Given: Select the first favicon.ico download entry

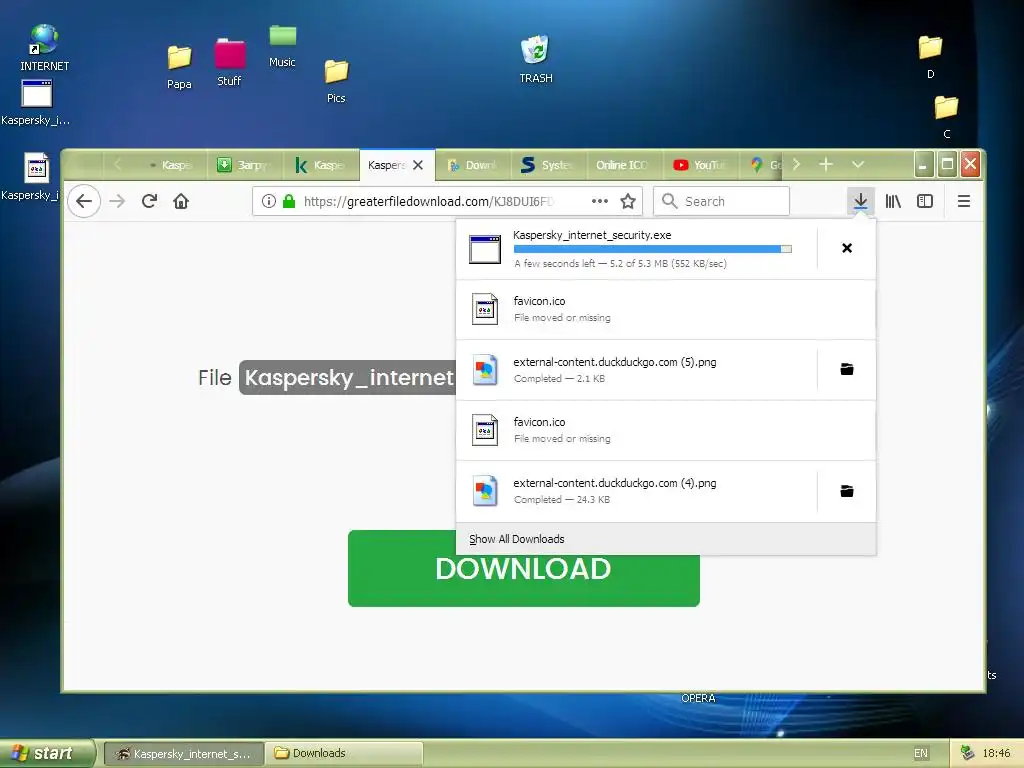Looking at the screenshot, I should [x=665, y=310].
